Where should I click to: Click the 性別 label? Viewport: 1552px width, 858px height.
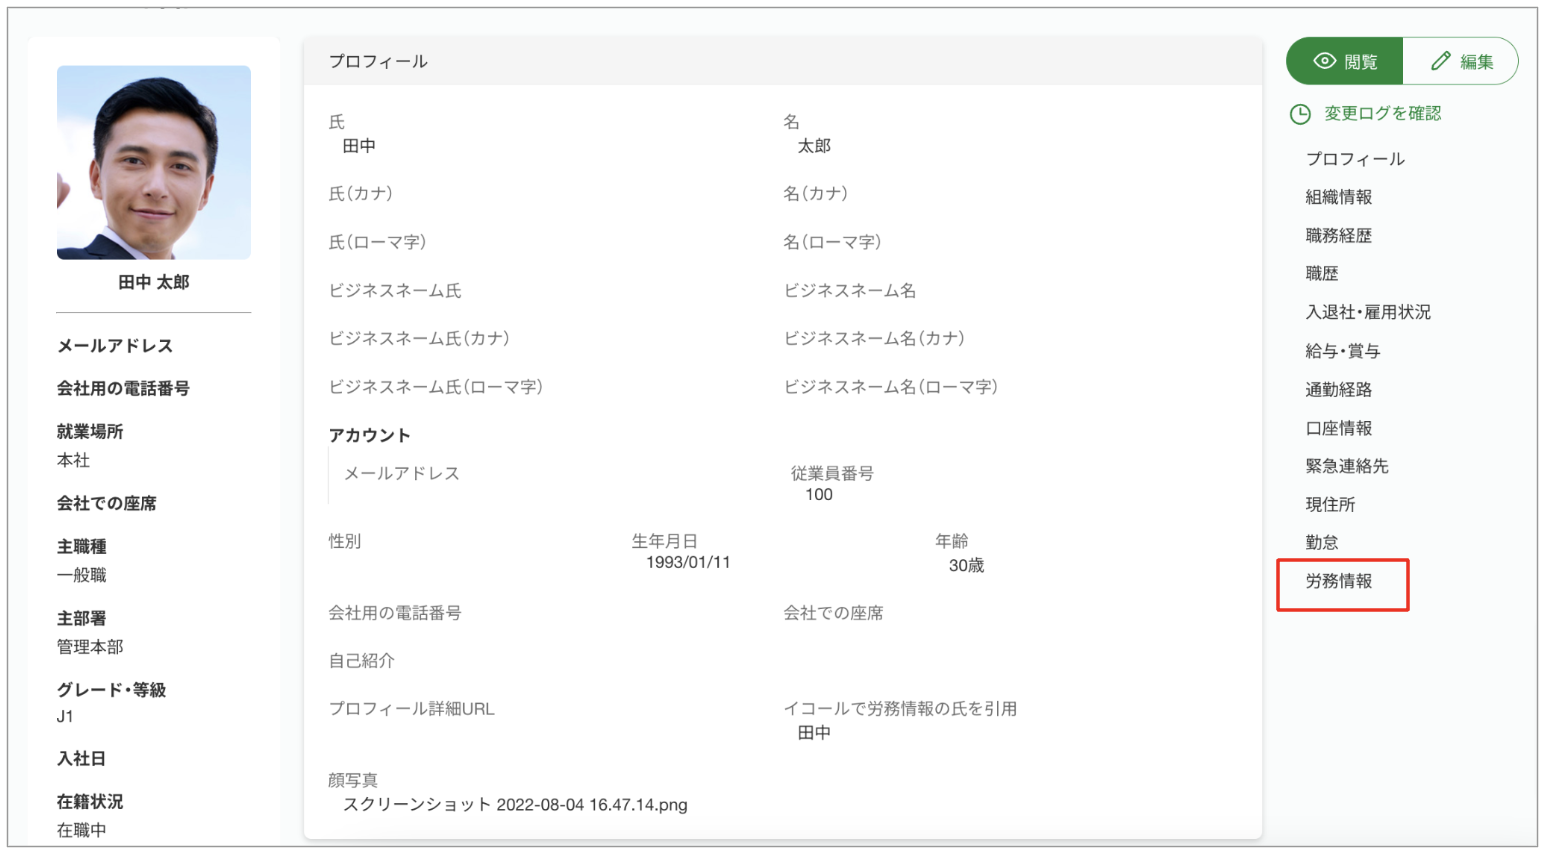point(345,542)
